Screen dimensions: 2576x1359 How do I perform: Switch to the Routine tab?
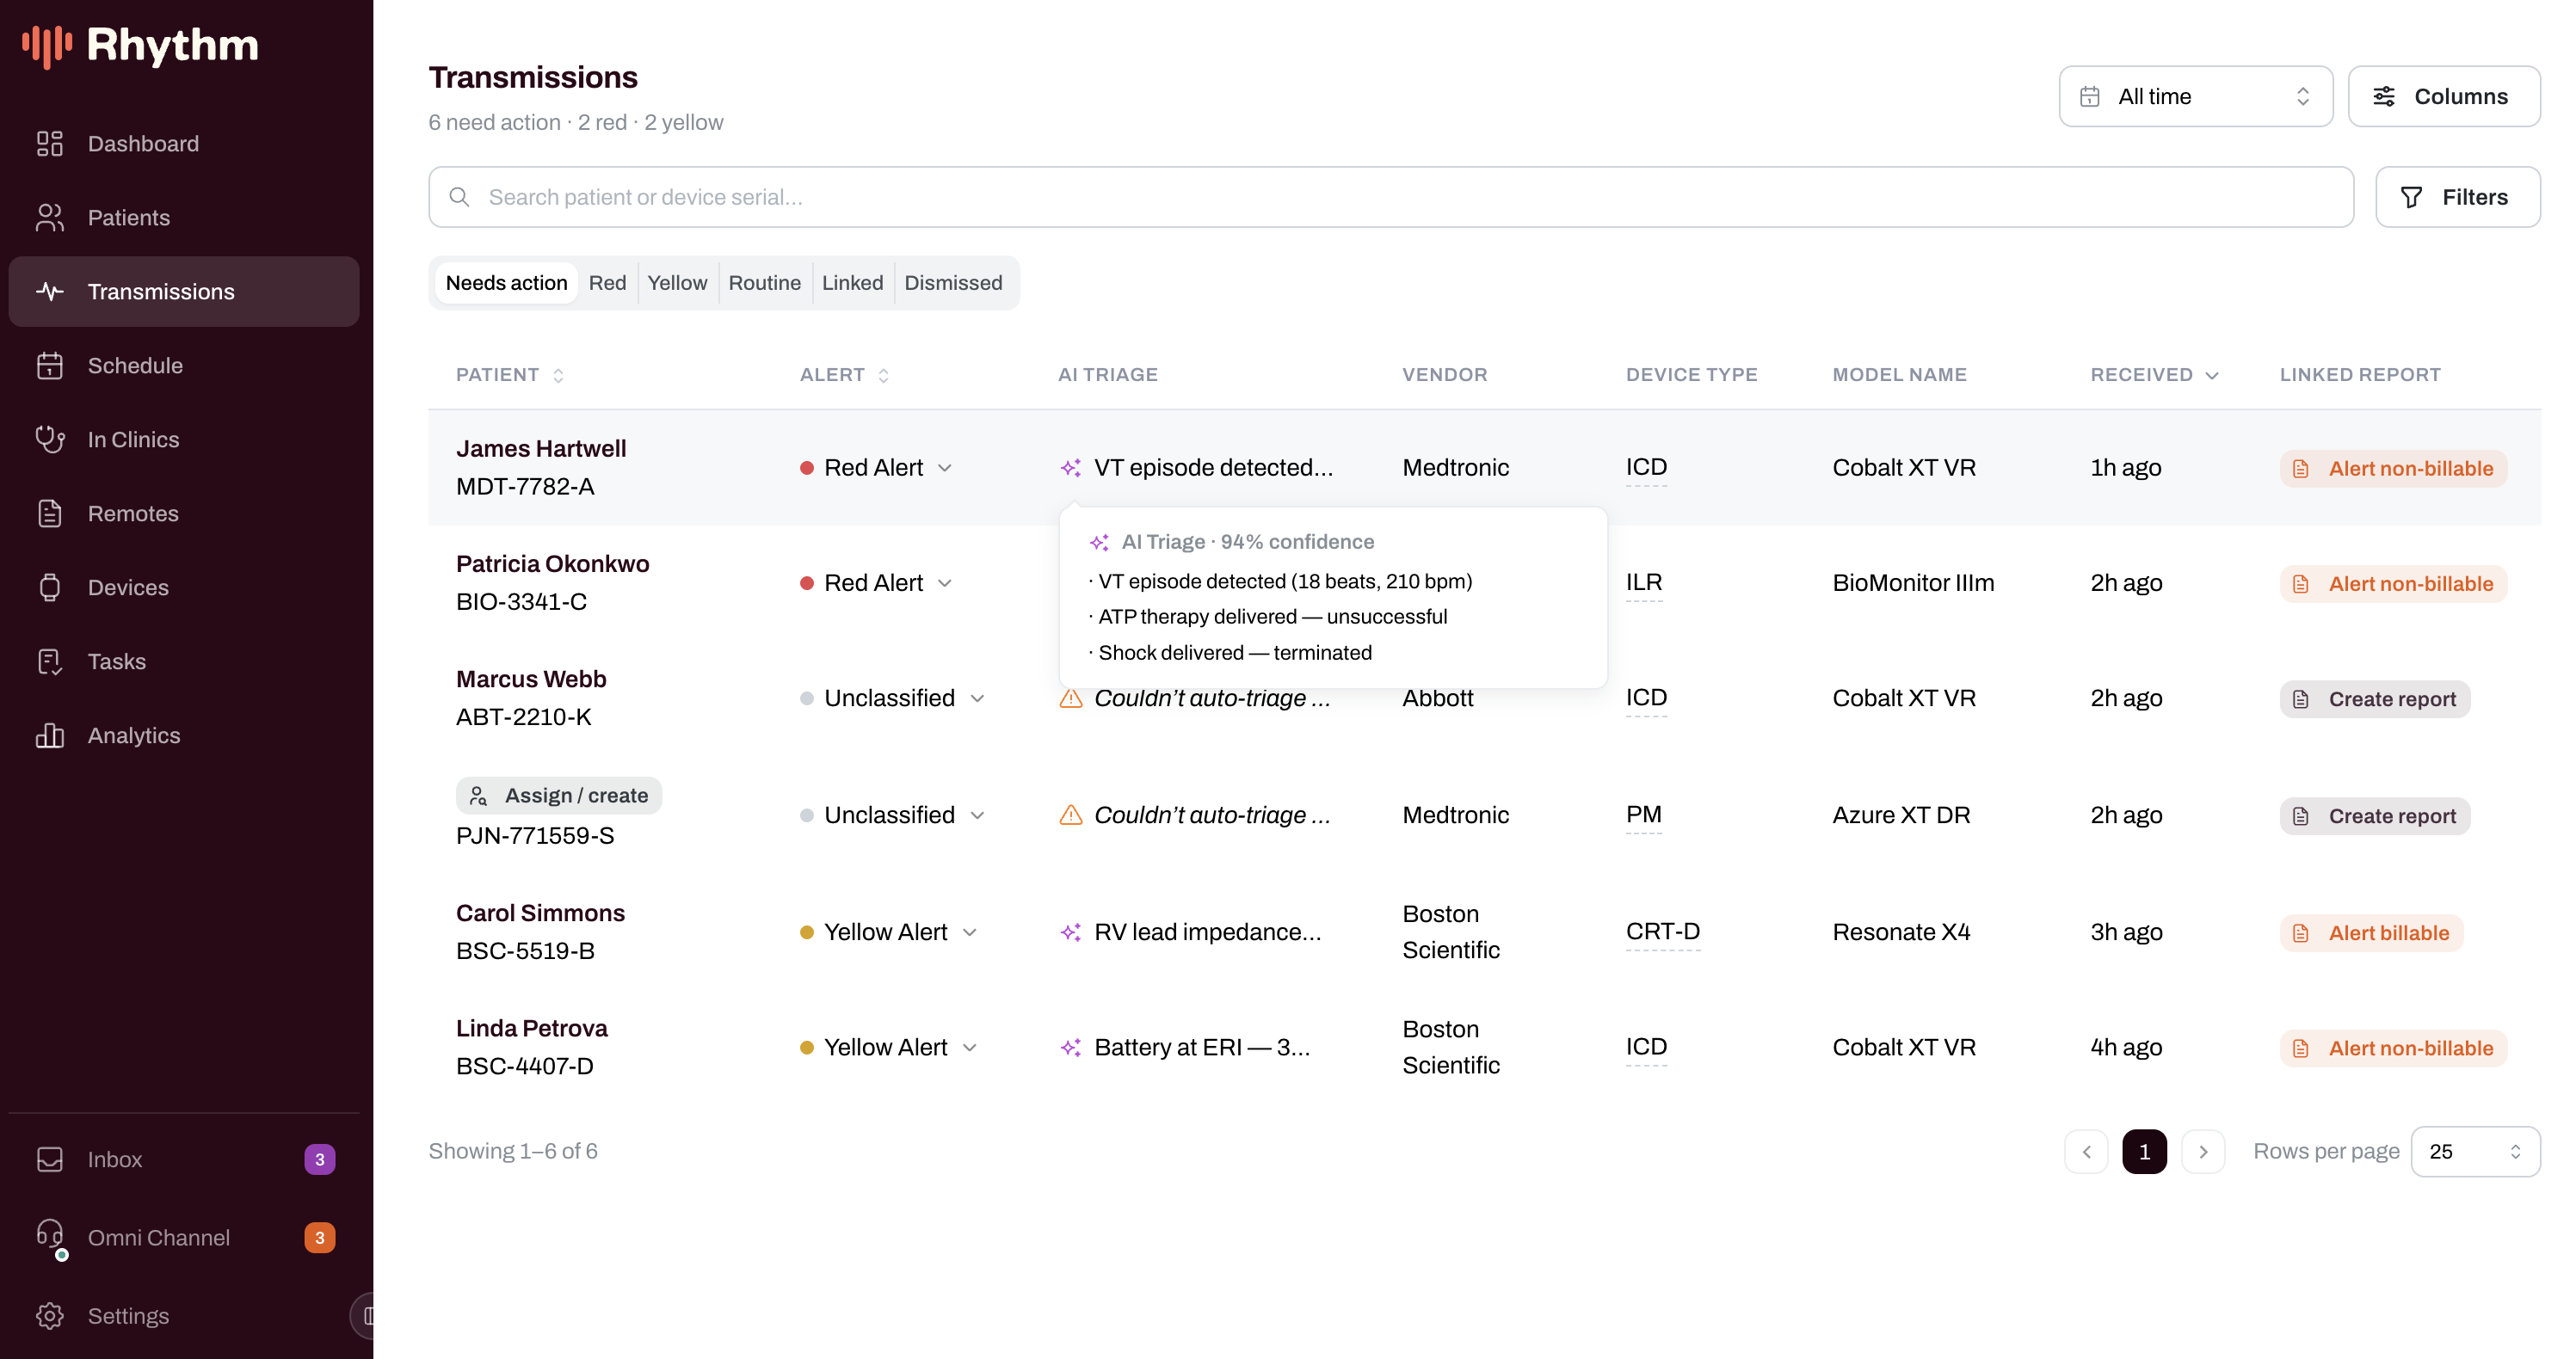pyautogui.click(x=764, y=283)
